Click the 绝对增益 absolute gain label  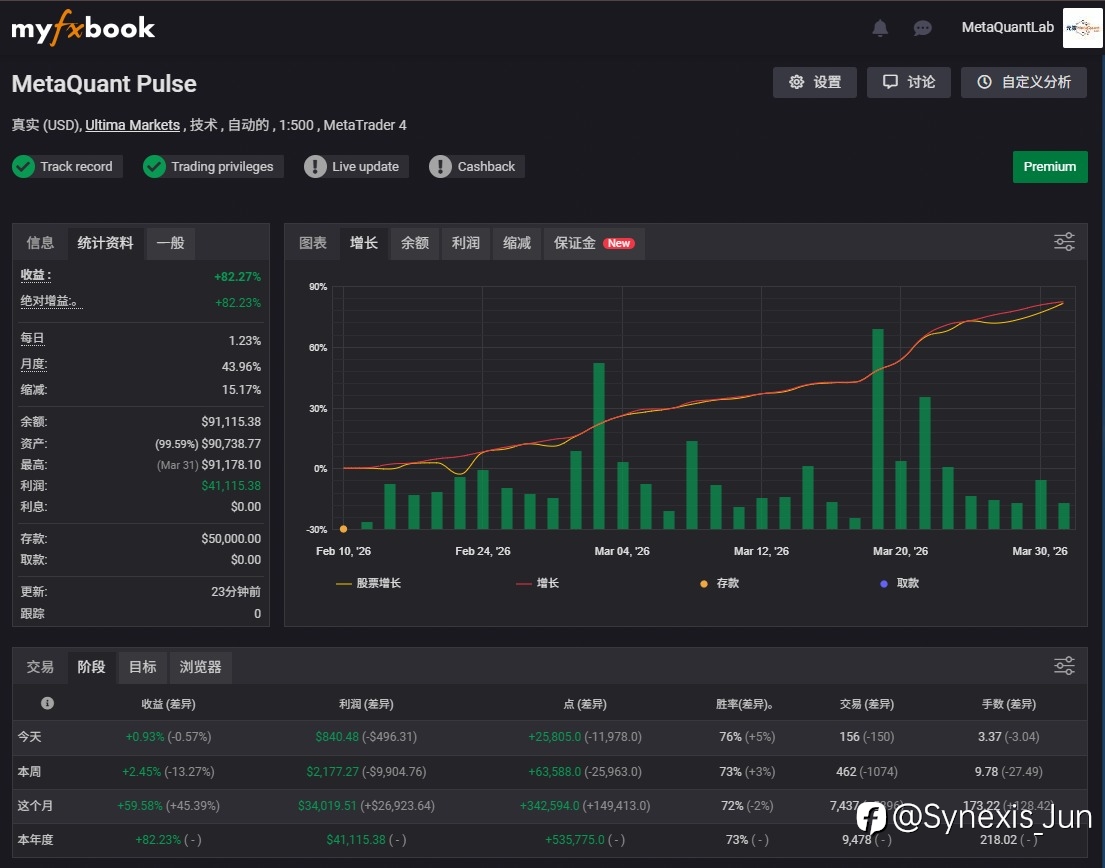click(51, 302)
